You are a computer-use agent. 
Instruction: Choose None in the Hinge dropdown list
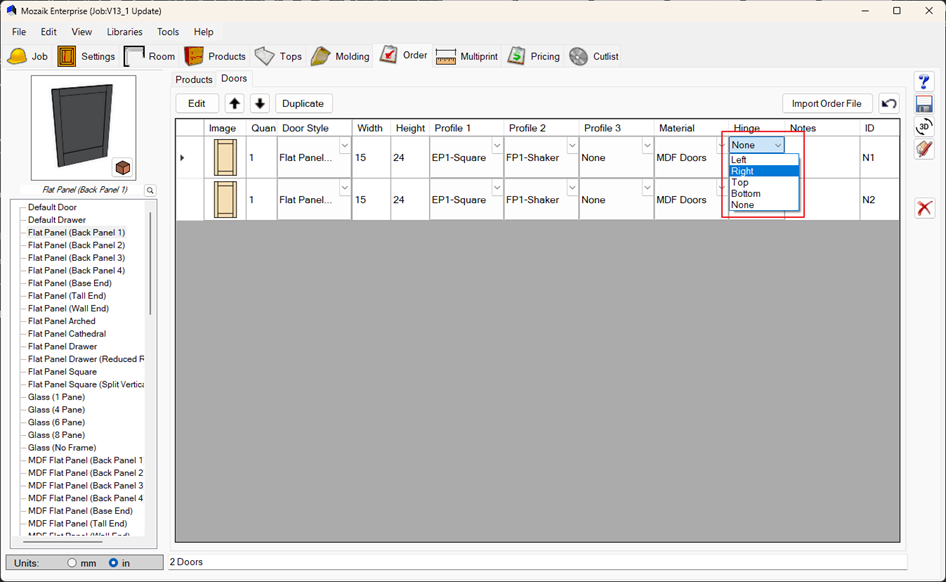[x=764, y=205]
